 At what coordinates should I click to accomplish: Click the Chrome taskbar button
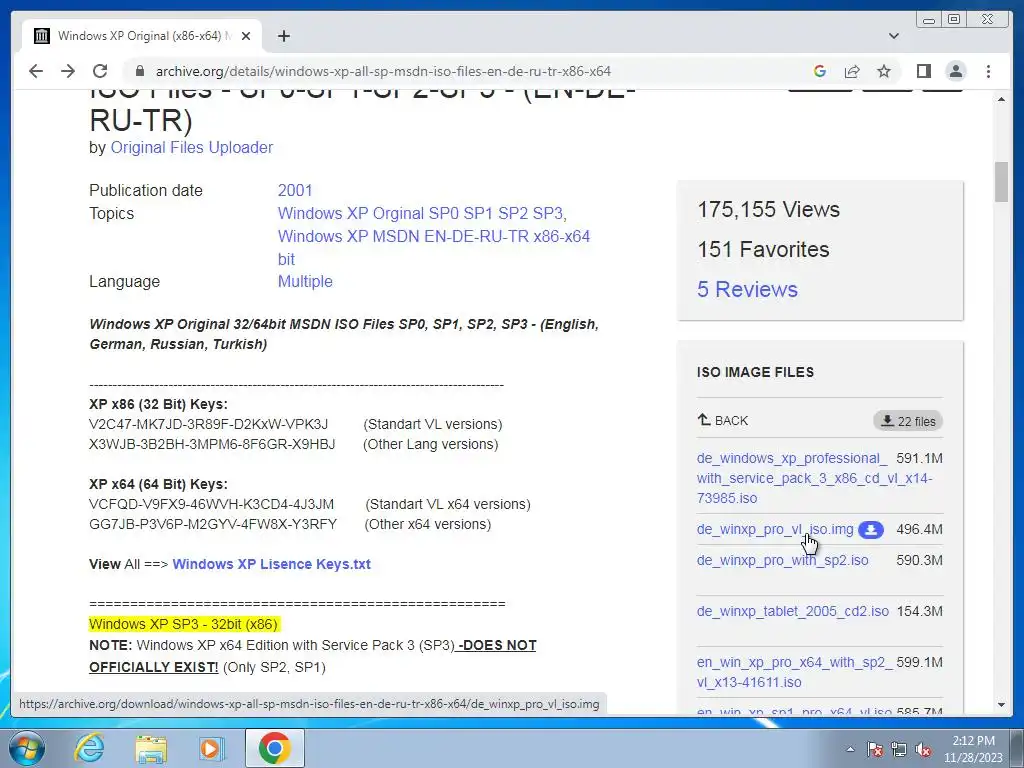pos(274,748)
